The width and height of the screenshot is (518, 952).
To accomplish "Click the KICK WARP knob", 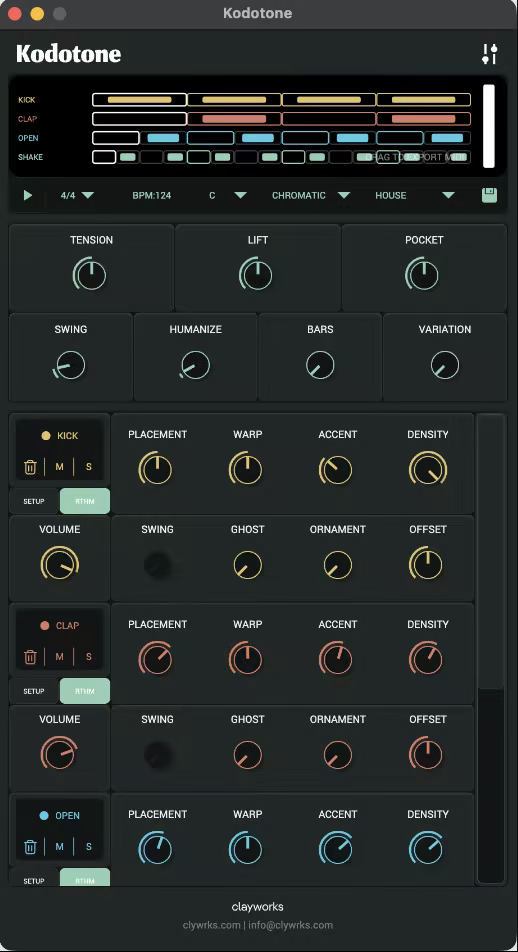I will (247, 469).
